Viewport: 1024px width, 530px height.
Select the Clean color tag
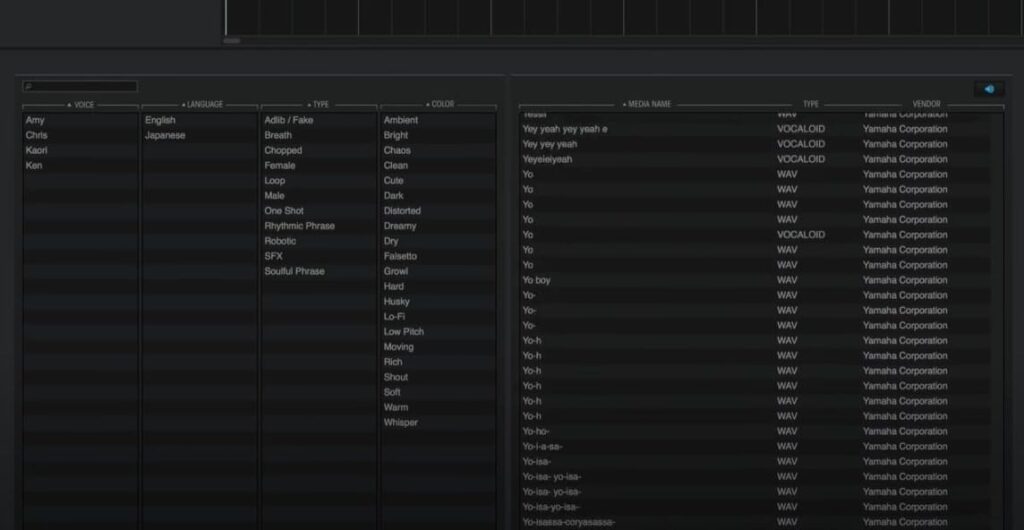[439, 165]
